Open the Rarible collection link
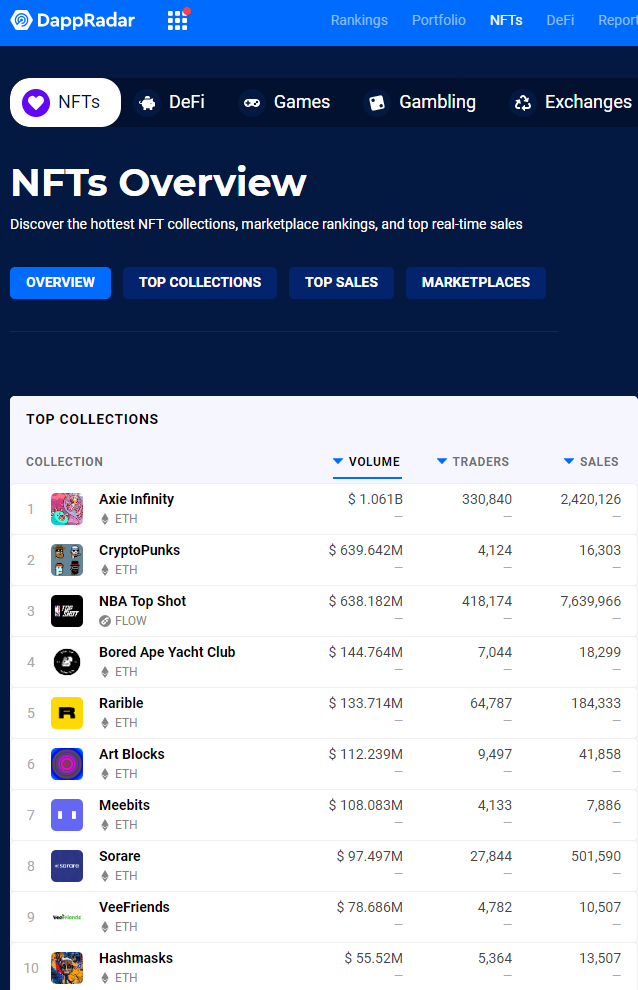638x990 pixels. 121,703
